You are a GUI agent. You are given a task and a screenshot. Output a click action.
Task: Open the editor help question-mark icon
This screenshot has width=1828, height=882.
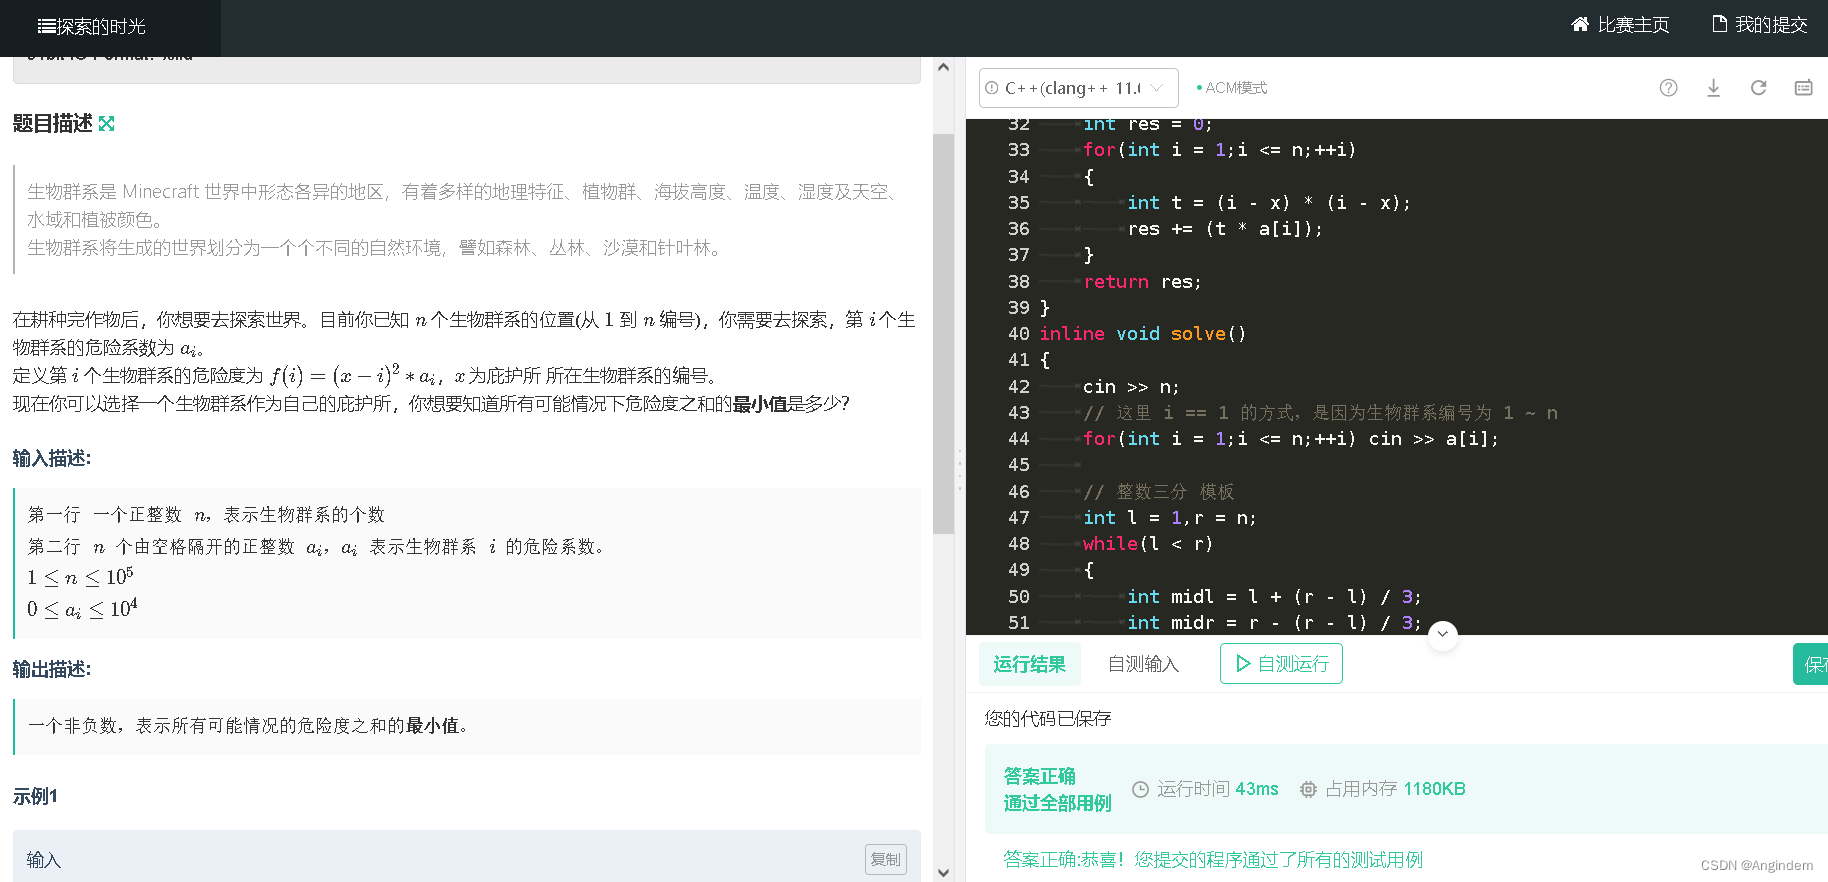tap(1668, 88)
